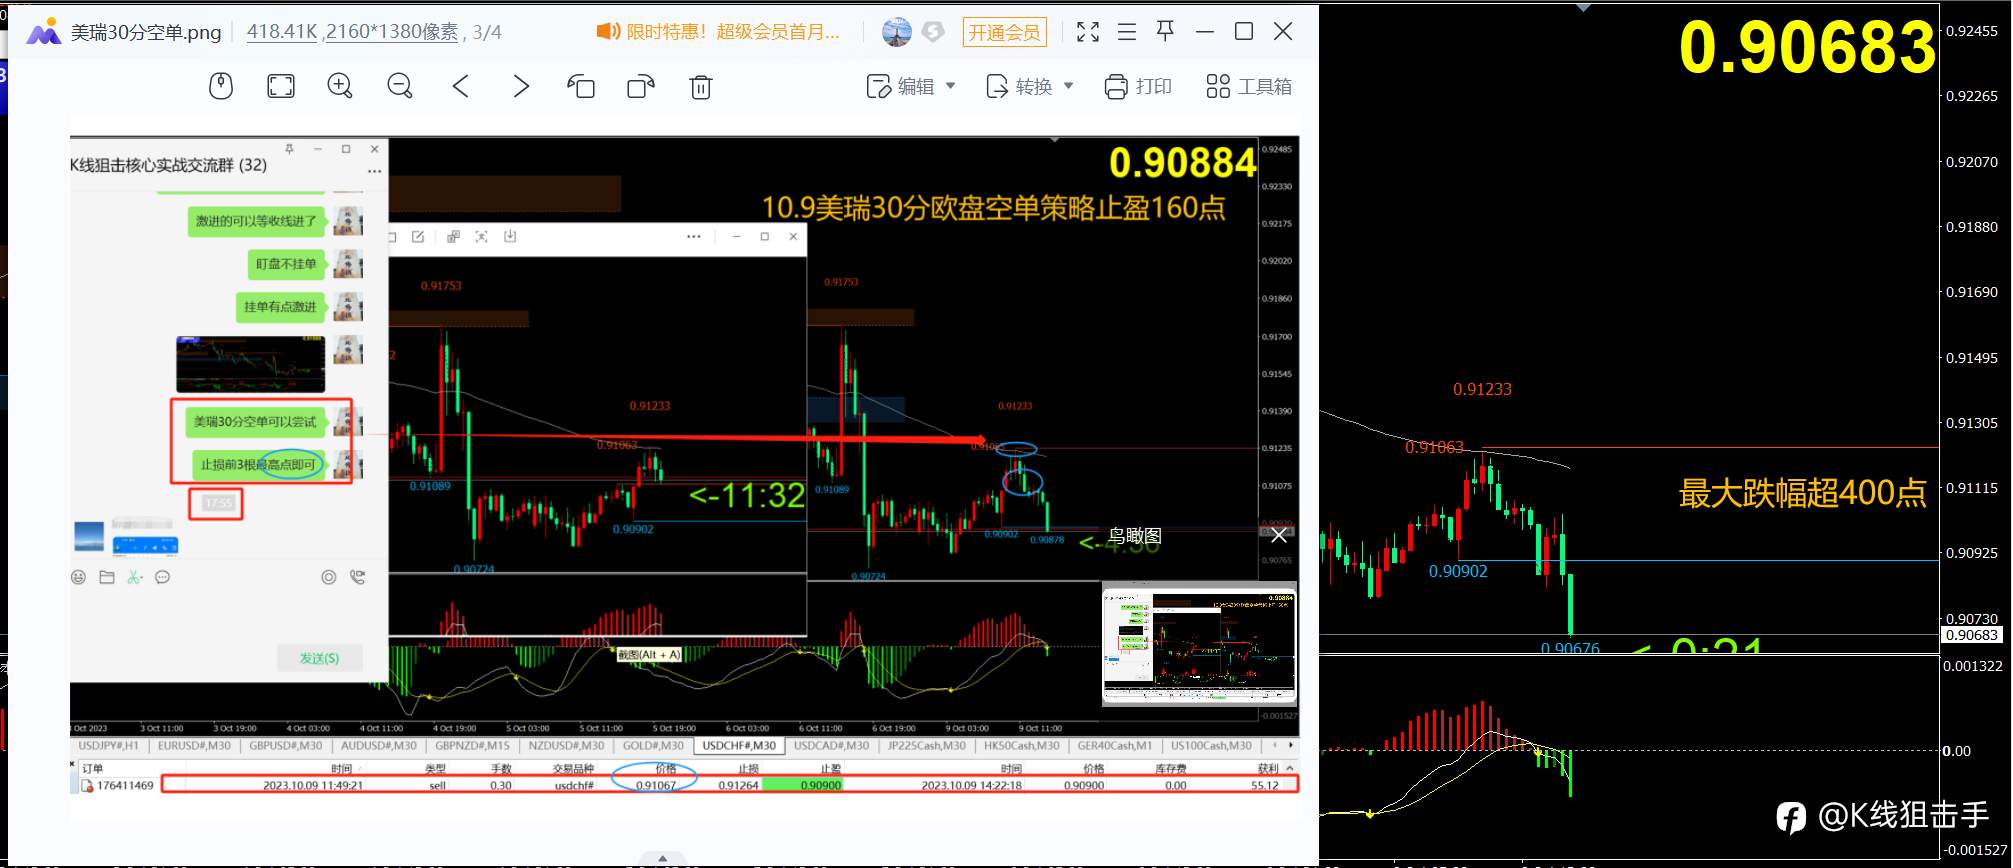Click the 开通会员 button
The height and width of the screenshot is (868, 2013).
(x=1005, y=32)
